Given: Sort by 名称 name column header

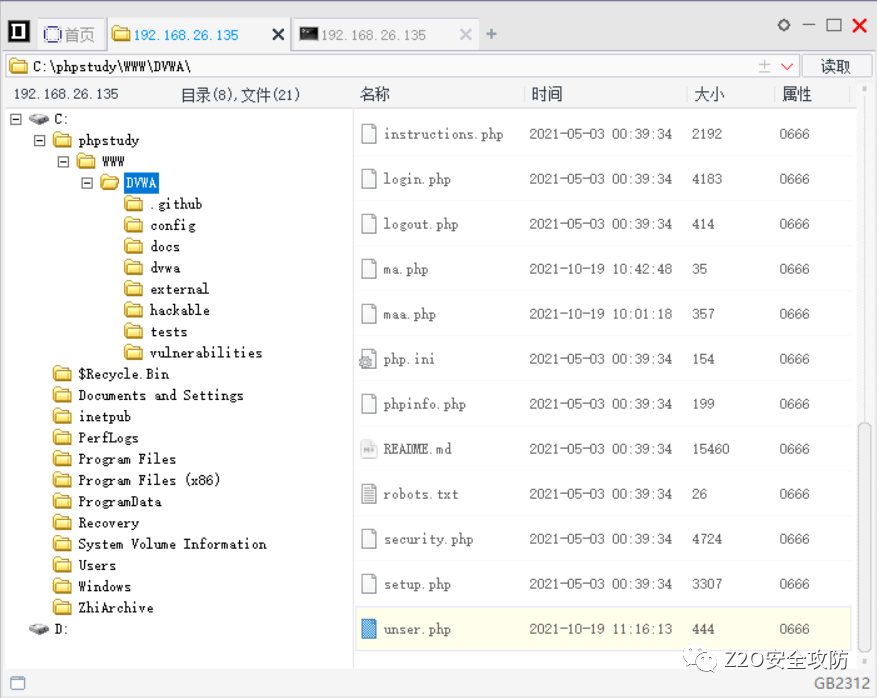Looking at the screenshot, I should coord(375,94).
